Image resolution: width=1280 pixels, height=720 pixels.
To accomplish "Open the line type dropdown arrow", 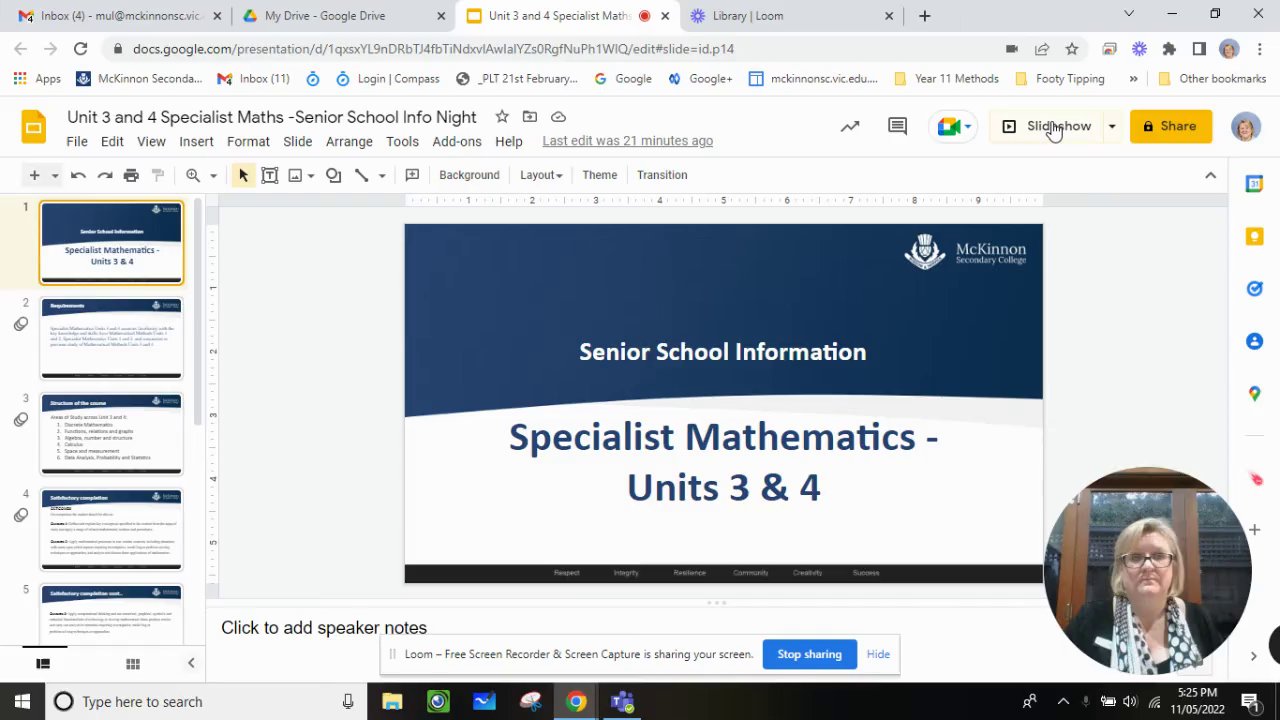I will coord(382,176).
